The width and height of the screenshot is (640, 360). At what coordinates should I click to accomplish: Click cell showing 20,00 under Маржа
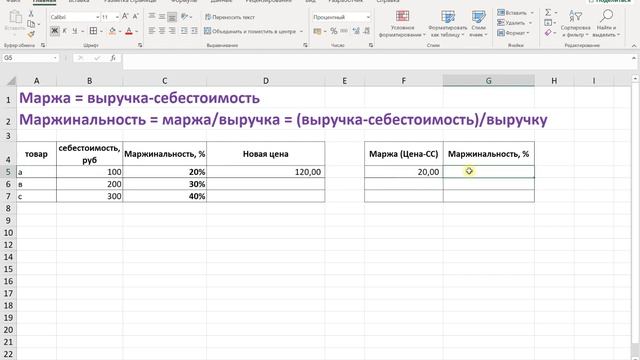404,172
